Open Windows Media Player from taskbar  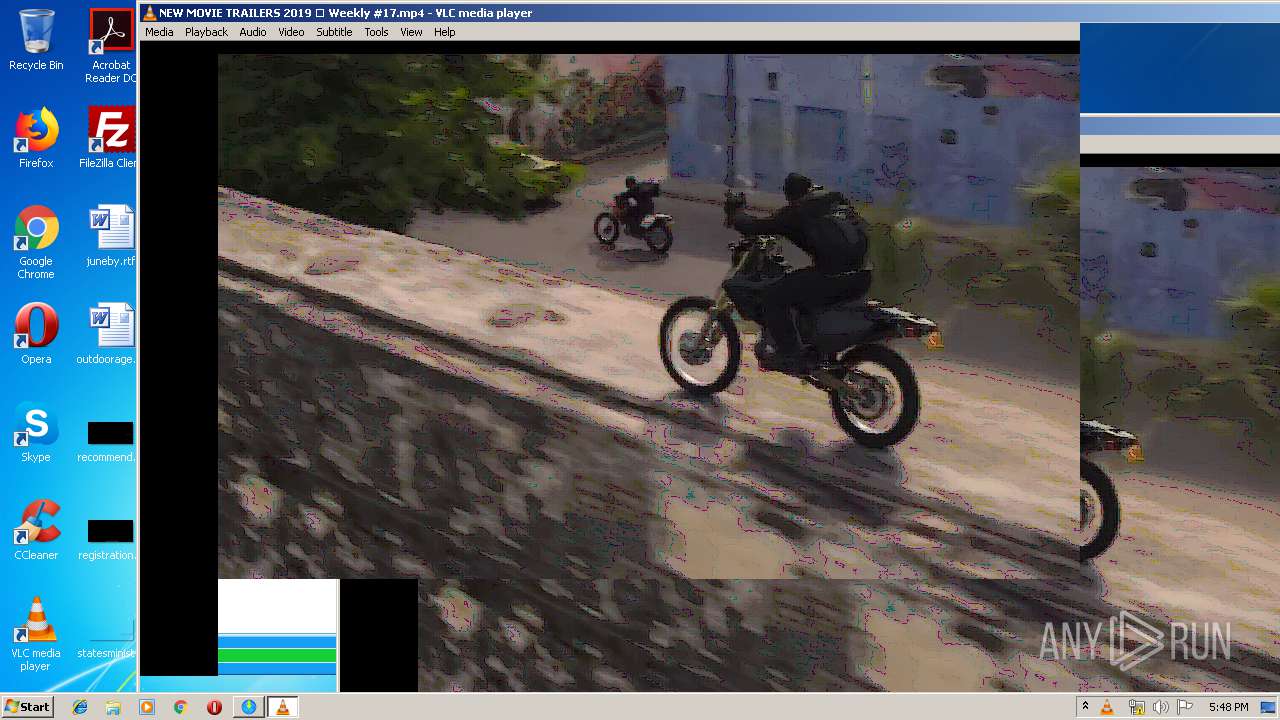[x=147, y=707]
